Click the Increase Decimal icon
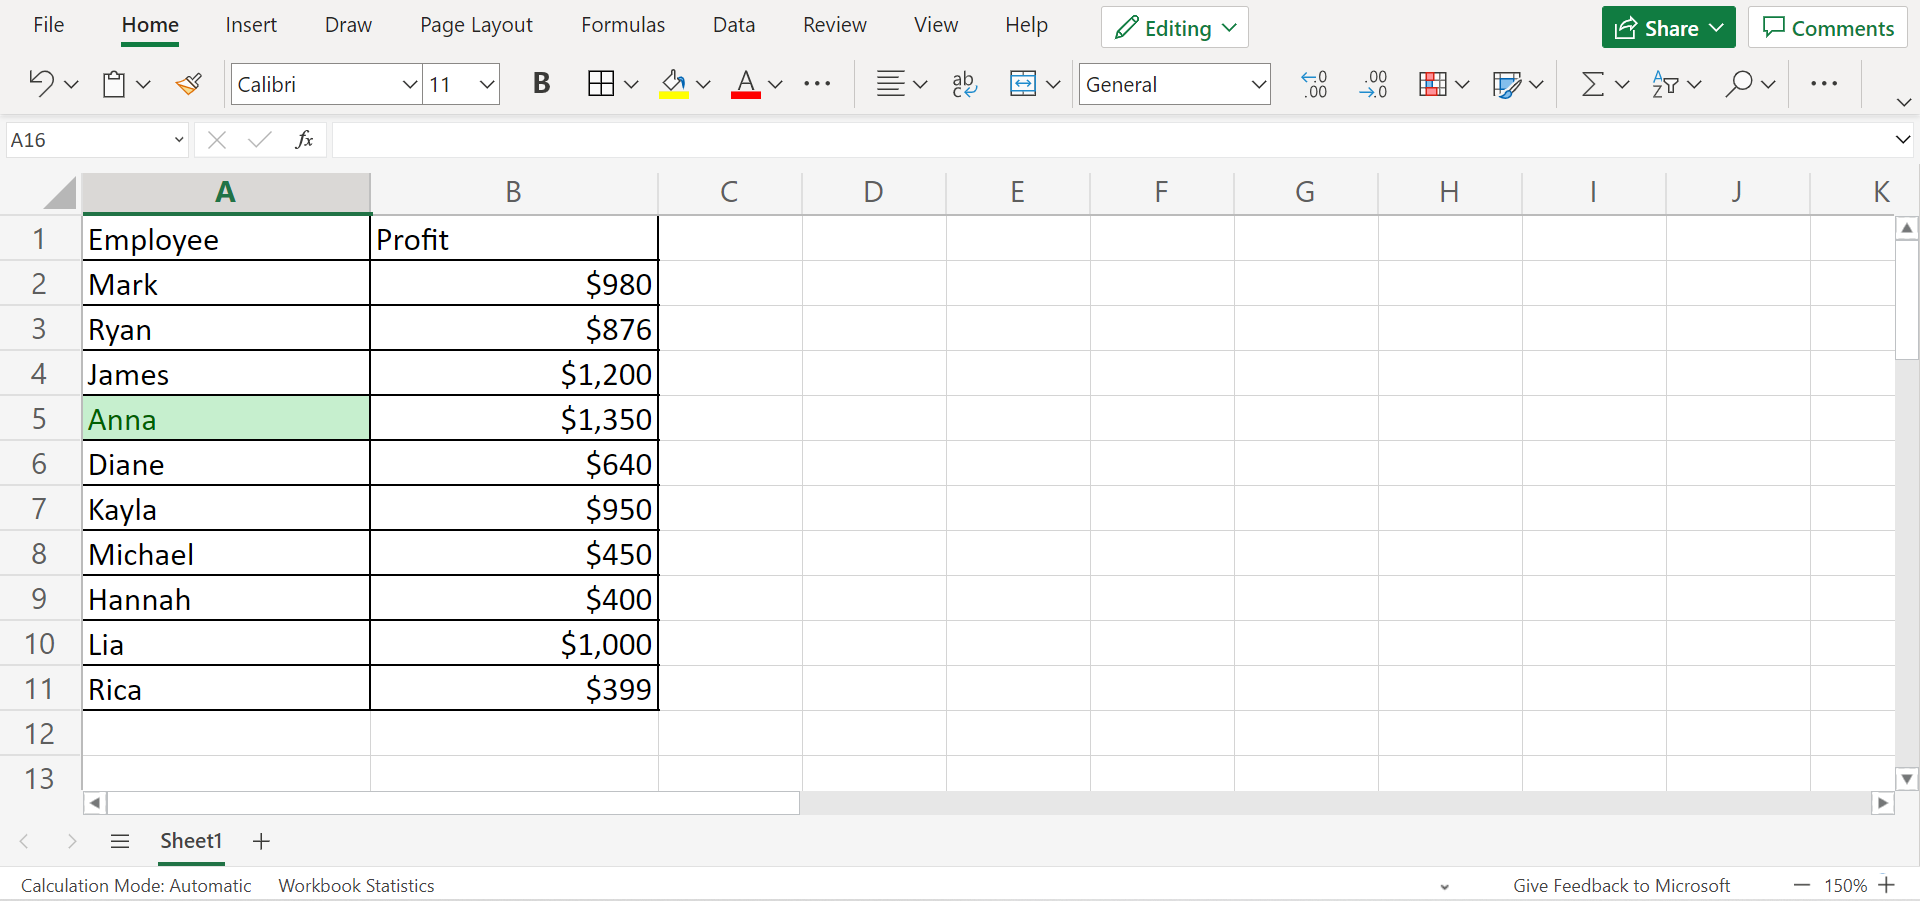 [x=1313, y=84]
